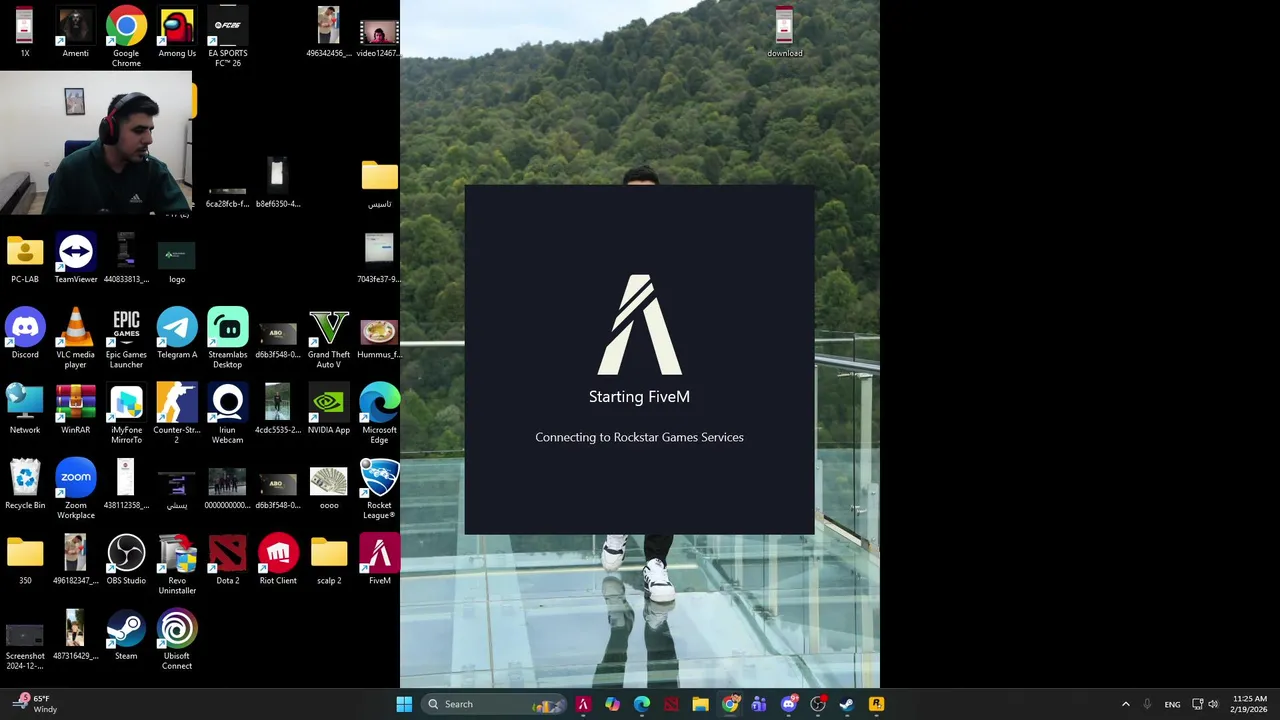Open the Steam desktop shortcut
The height and width of the screenshot is (720, 1280).
click(126, 636)
